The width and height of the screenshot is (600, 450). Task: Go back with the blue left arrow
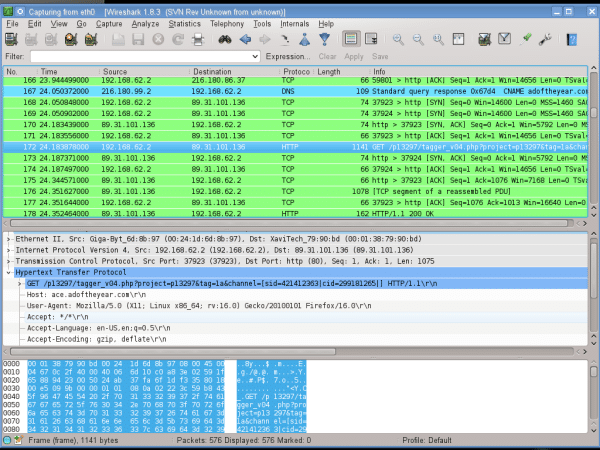[245, 39]
